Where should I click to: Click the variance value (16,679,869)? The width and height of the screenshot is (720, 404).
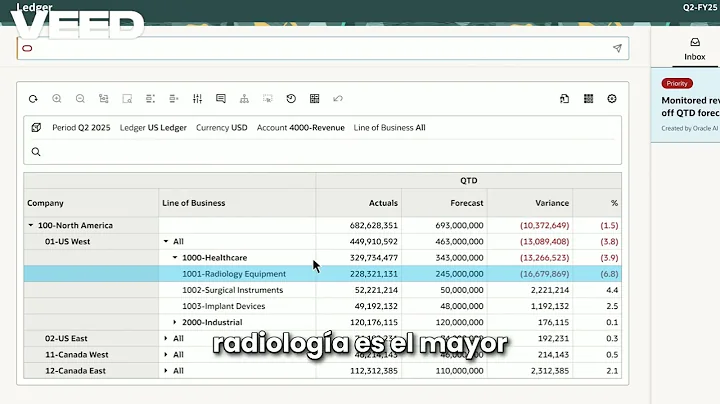coord(545,274)
